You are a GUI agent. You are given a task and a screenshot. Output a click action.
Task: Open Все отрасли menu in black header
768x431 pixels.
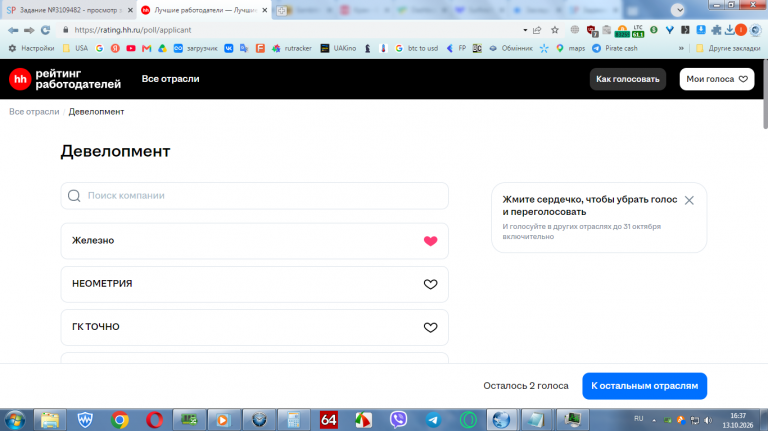(x=170, y=79)
